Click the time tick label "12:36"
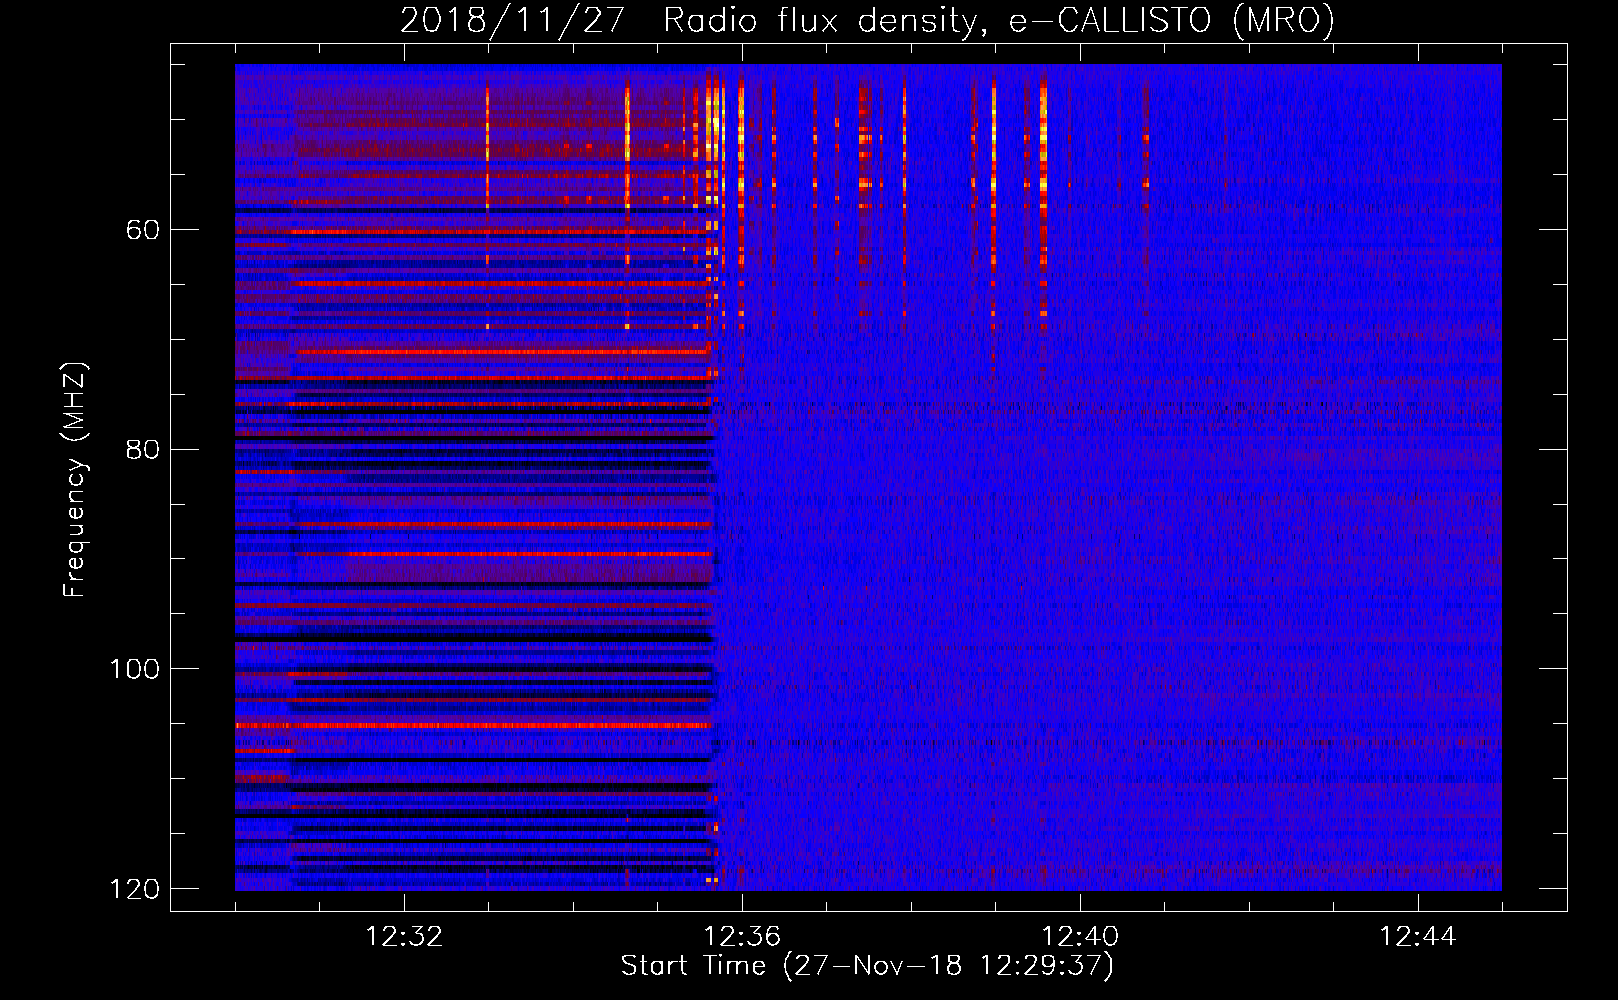The image size is (1618, 1000). [x=742, y=937]
